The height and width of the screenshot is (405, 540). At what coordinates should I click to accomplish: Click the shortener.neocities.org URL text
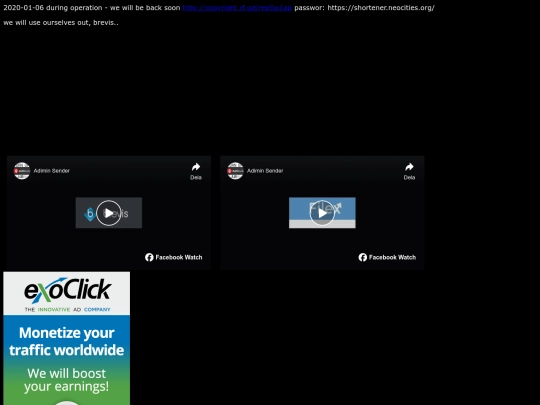click(381, 8)
